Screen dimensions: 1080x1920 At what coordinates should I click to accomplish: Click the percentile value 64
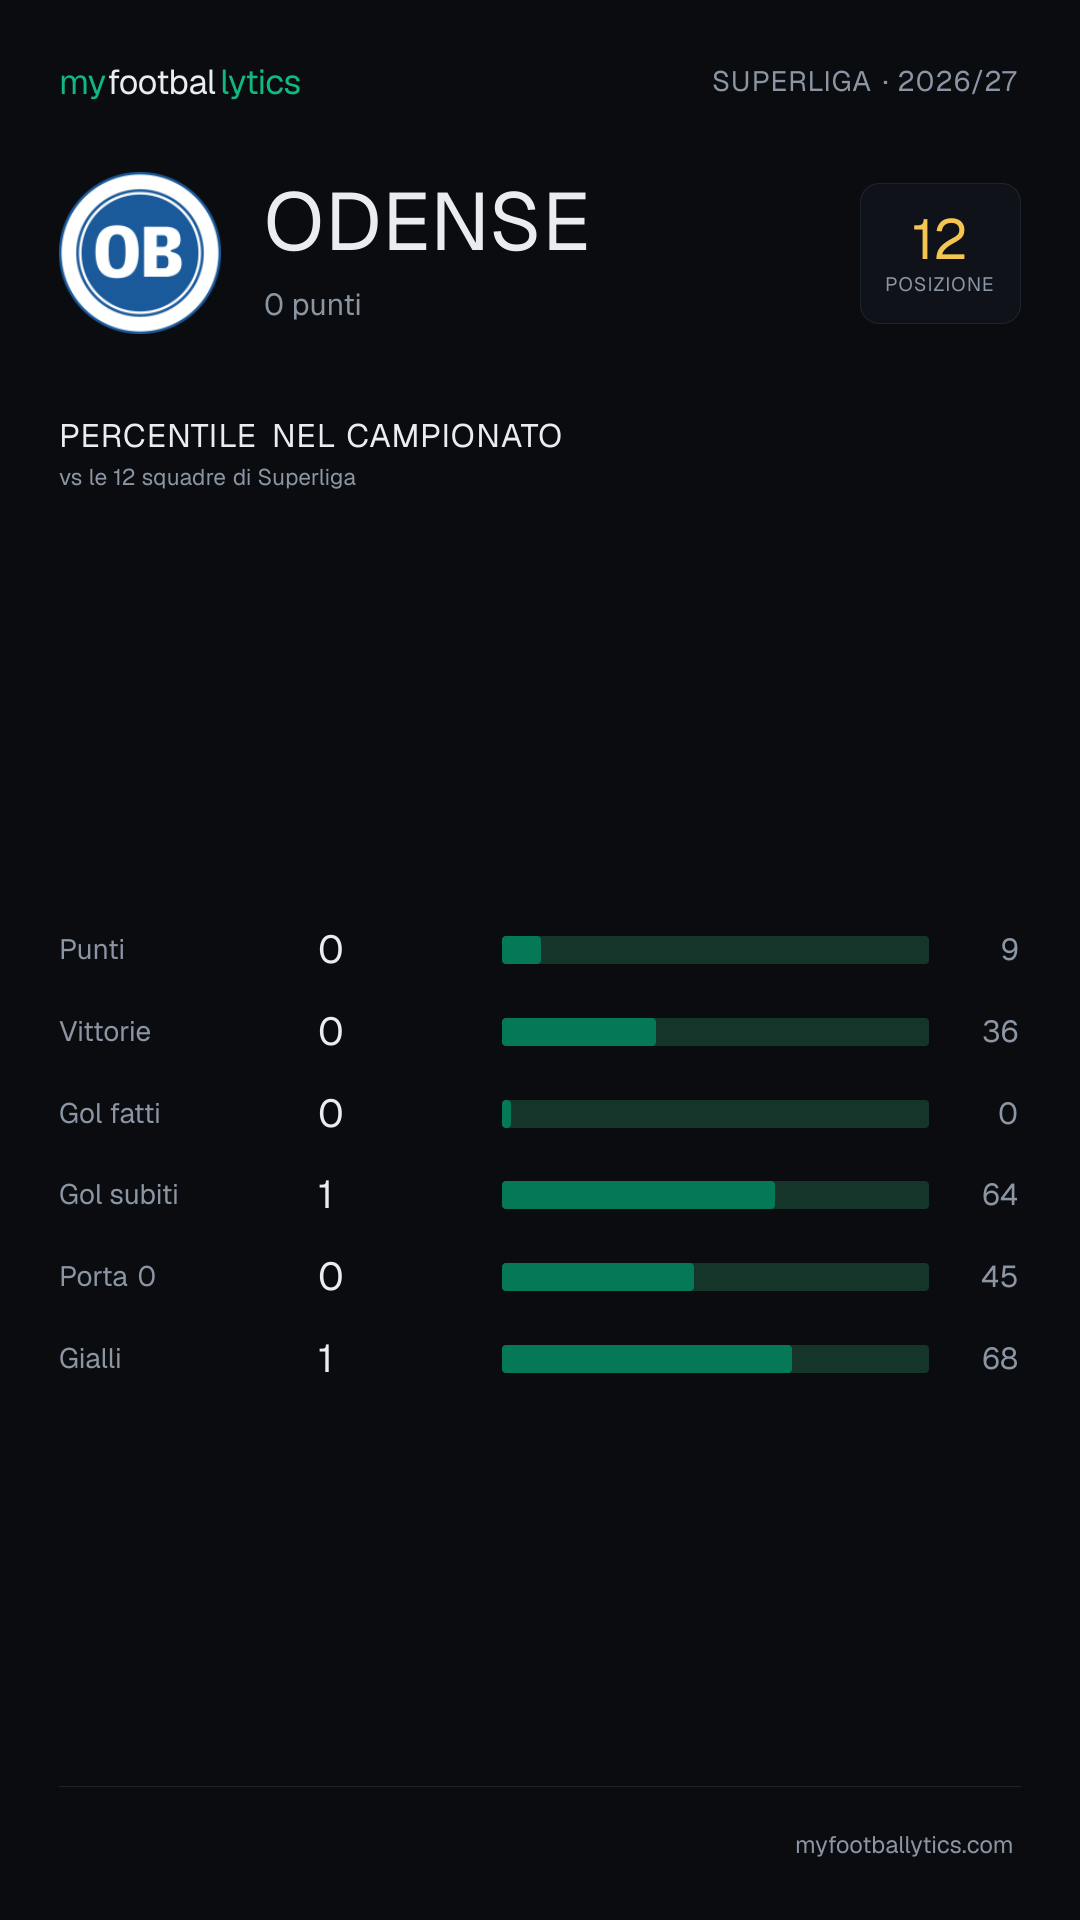tap(1000, 1195)
